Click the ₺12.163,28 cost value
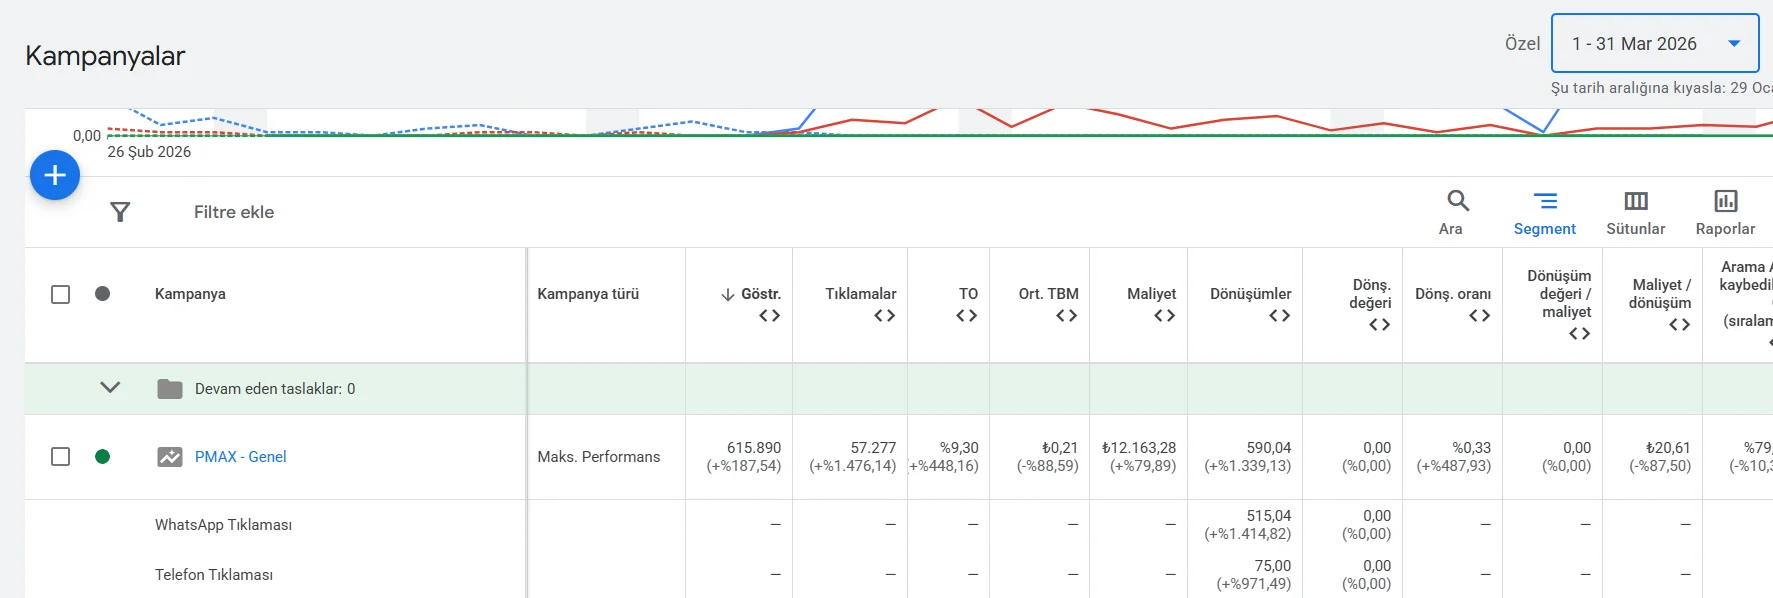The image size is (1773, 598). point(1139,448)
